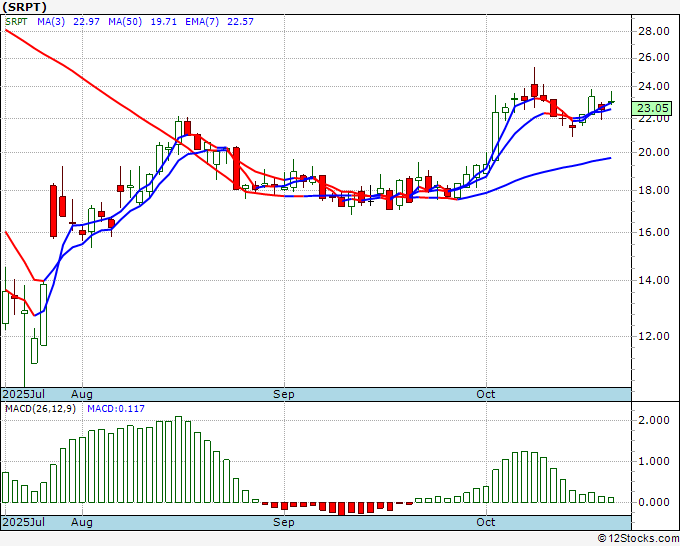Click the EMA(7) legend label
This screenshot has height=546, width=680.
click(x=202, y=22)
